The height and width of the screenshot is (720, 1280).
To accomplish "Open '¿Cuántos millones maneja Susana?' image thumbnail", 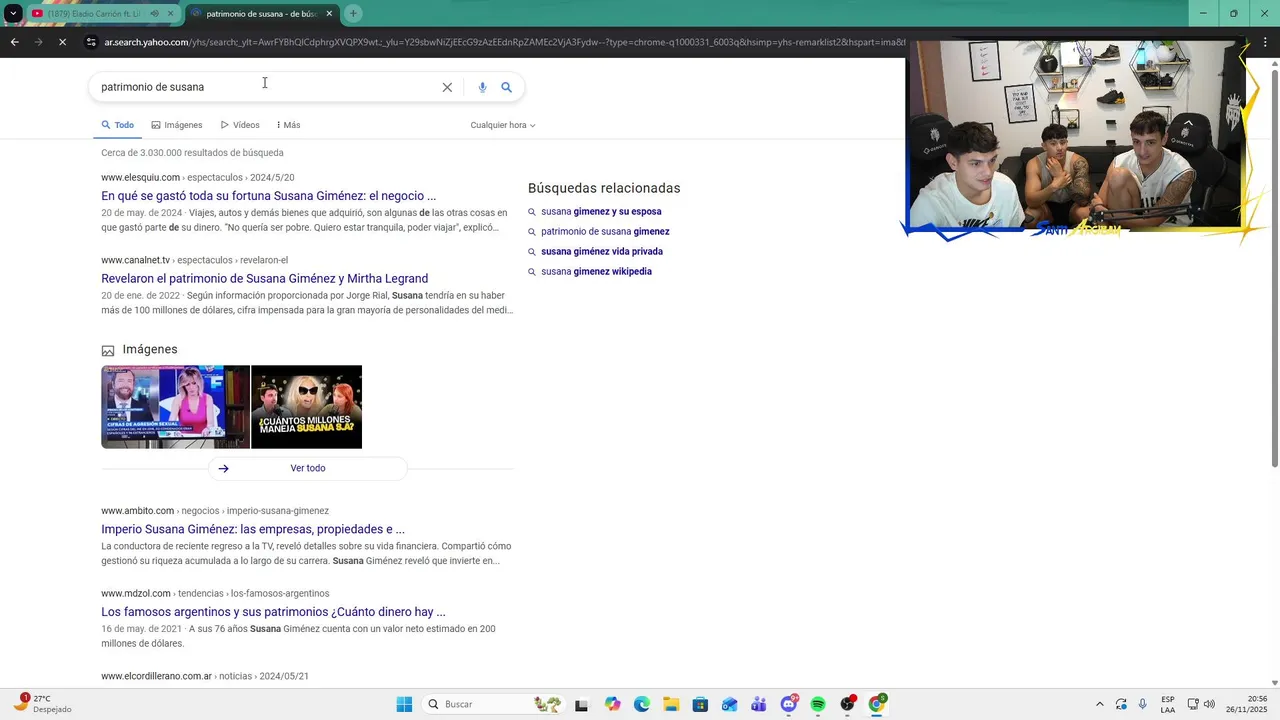I will pos(306,407).
